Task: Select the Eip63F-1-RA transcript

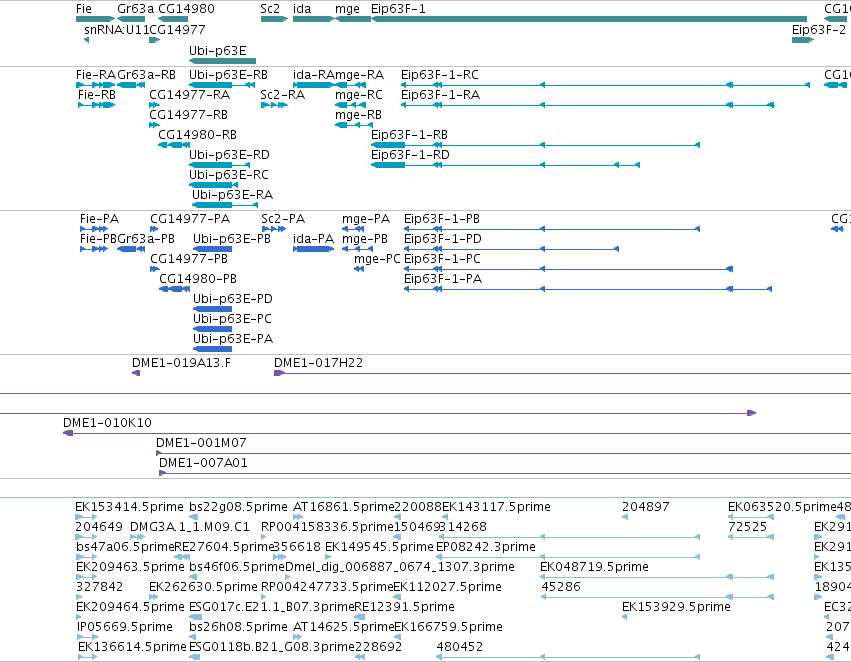Action: [588, 105]
